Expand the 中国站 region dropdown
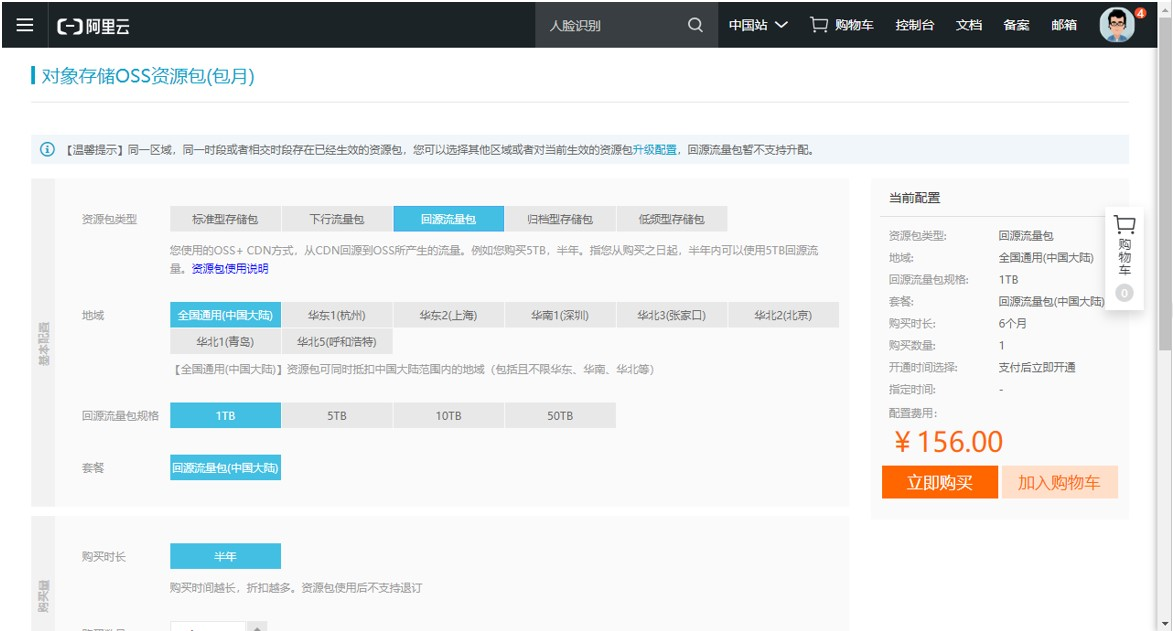 coord(758,25)
